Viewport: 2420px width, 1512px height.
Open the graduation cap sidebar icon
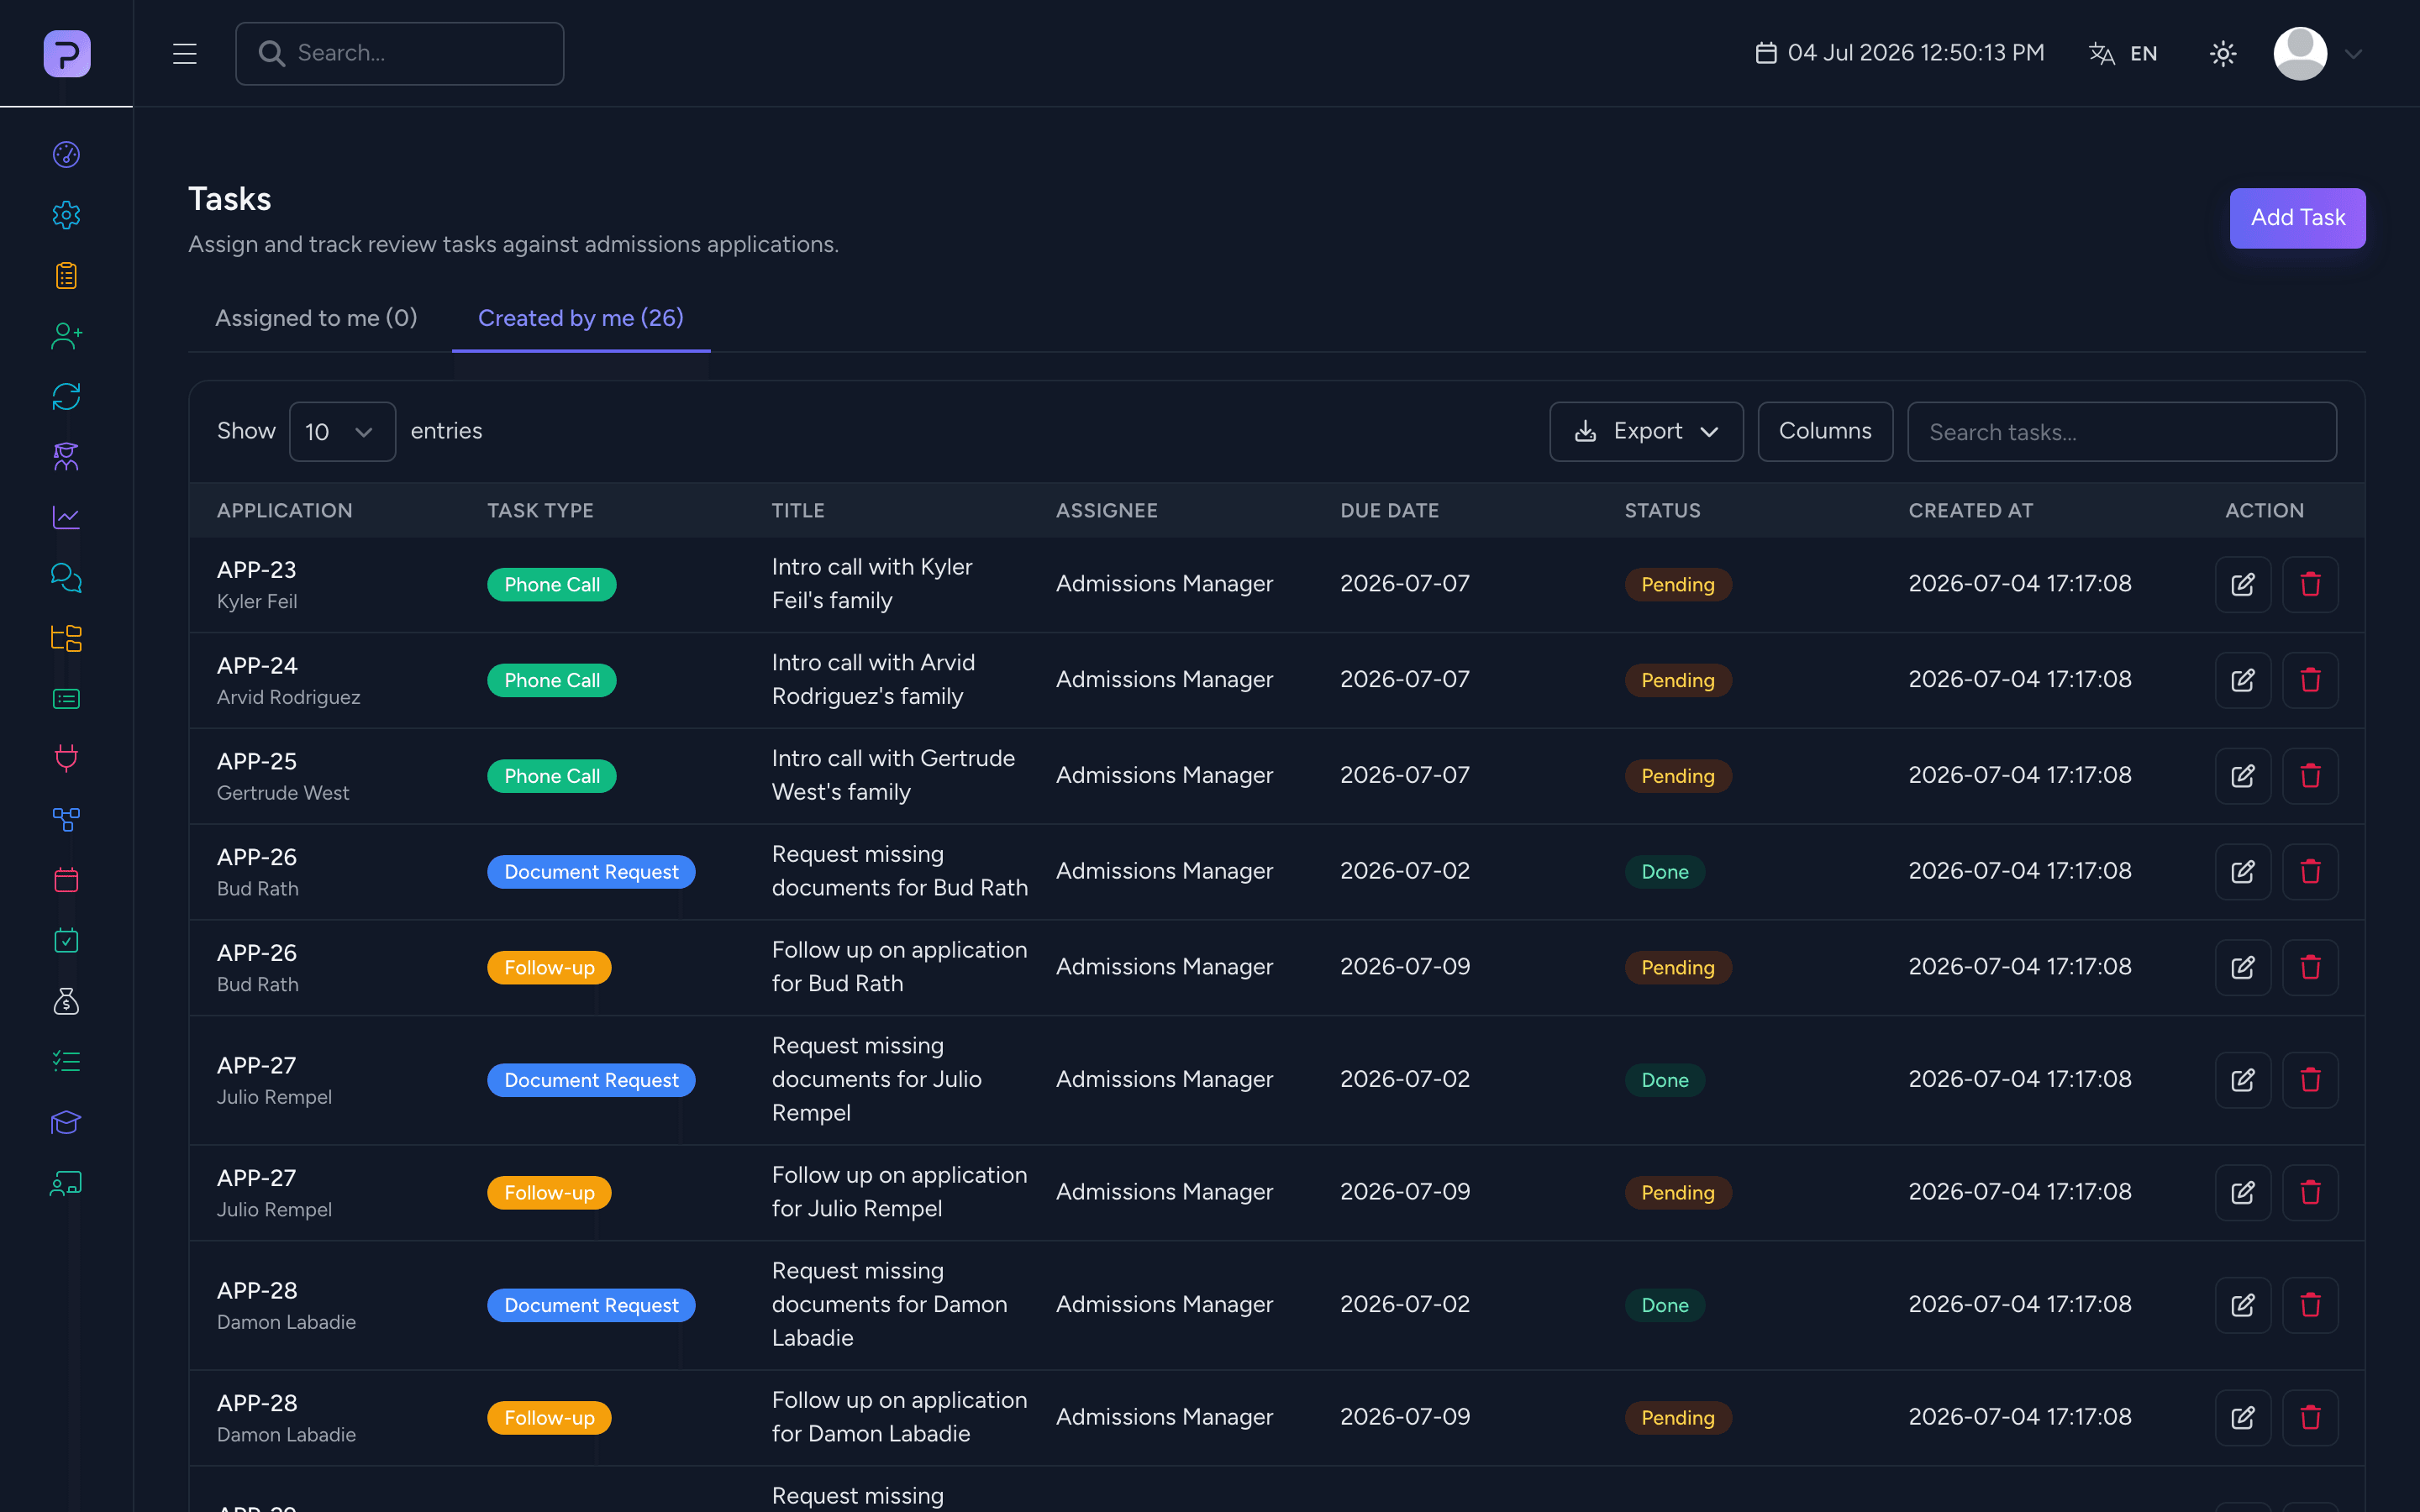coord(66,1123)
